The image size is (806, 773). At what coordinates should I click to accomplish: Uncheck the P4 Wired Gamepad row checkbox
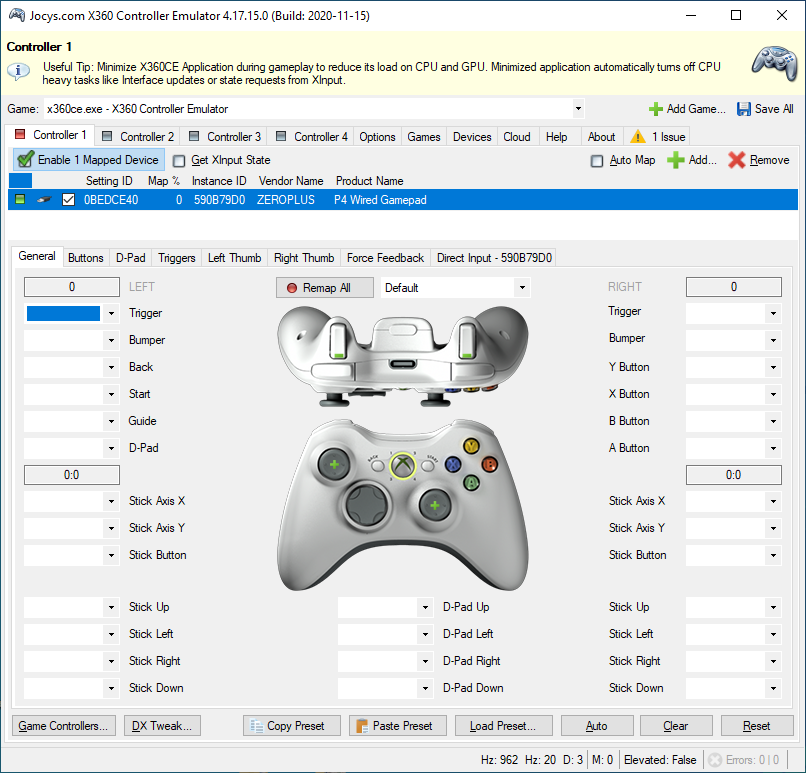point(68,200)
